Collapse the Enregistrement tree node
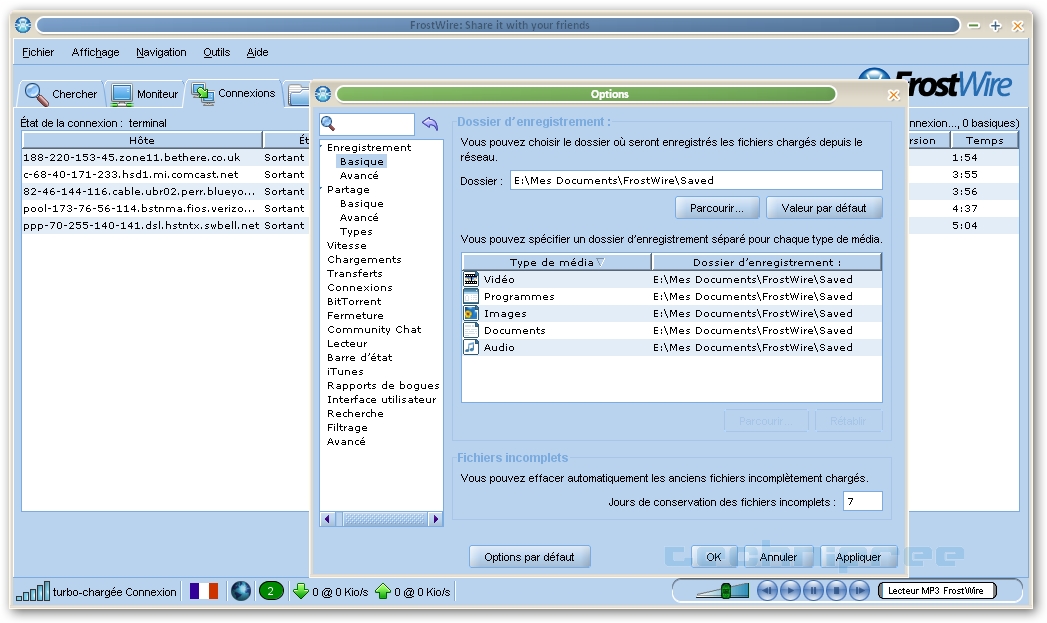The width and height of the screenshot is (1047, 623). click(322, 148)
